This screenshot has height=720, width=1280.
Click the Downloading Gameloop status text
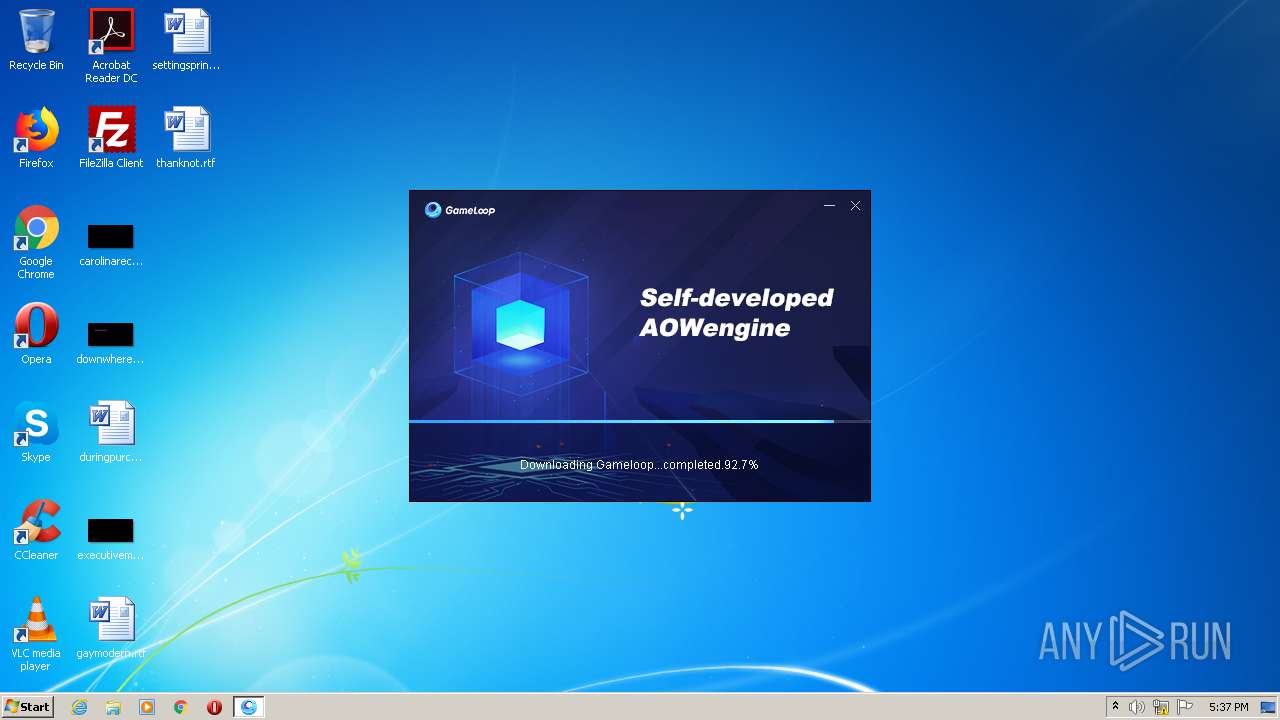[x=639, y=465]
